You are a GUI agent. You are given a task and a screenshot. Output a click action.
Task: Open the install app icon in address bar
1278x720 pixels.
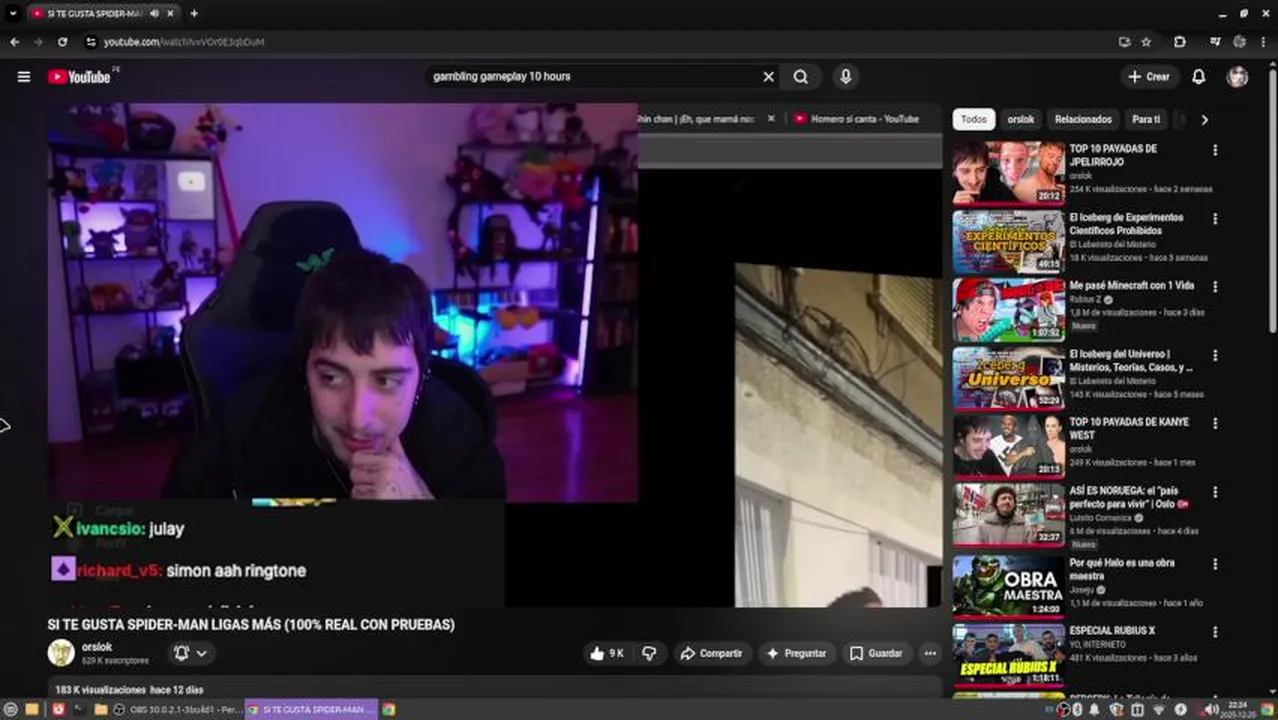click(1125, 42)
